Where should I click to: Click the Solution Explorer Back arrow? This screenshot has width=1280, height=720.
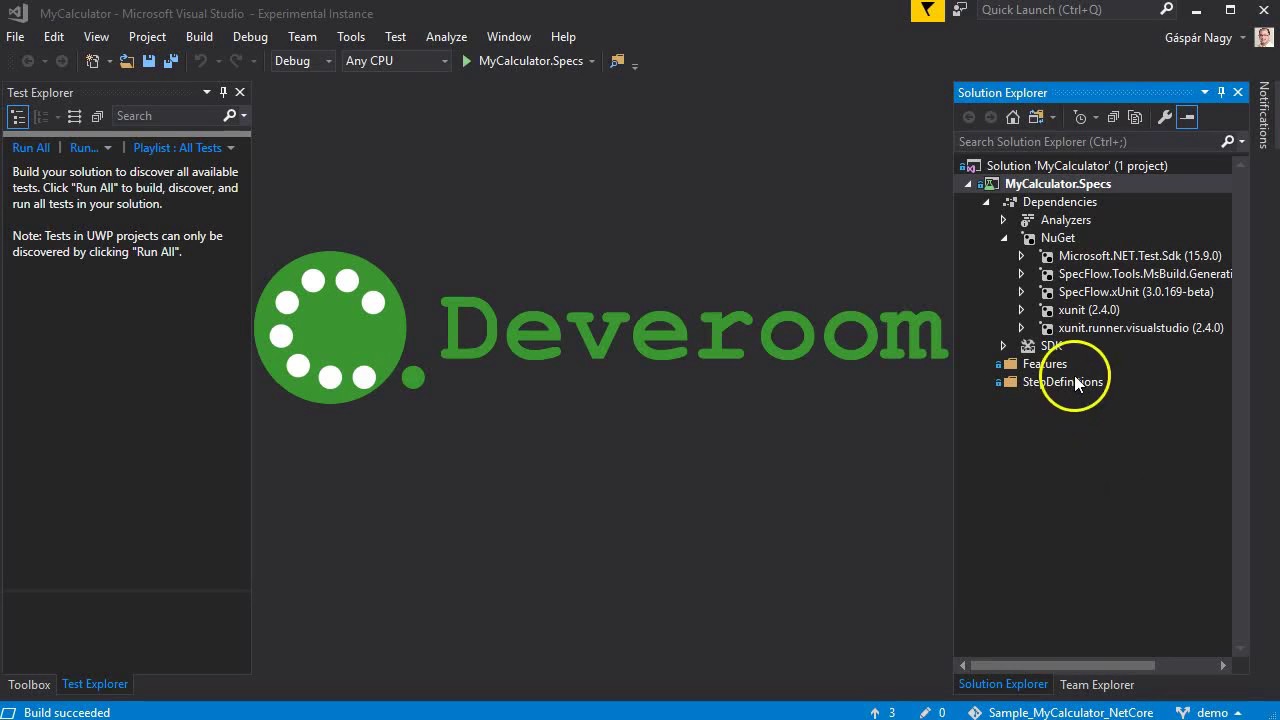coord(968,117)
